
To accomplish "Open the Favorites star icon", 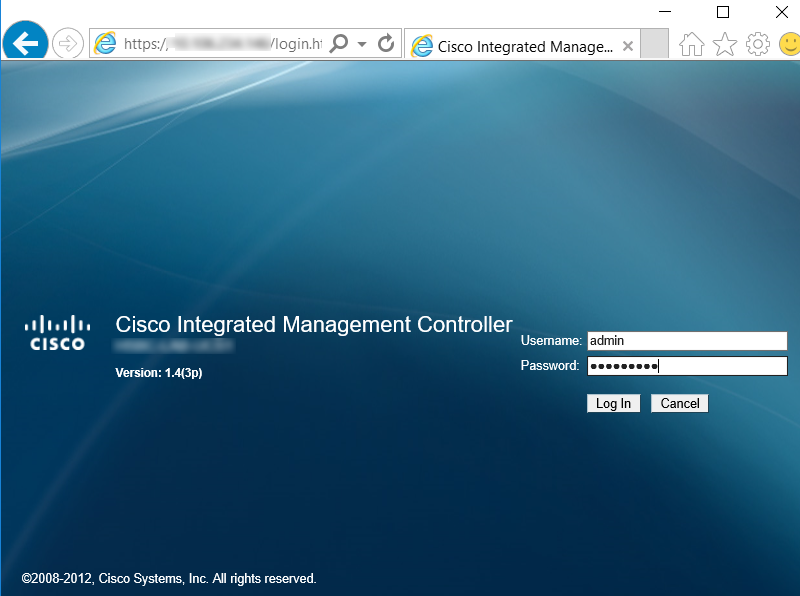I will click(724, 44).
